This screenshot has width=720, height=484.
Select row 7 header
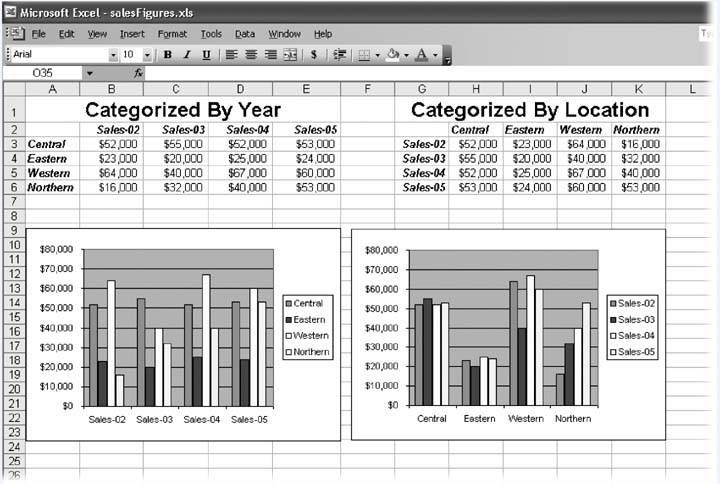click(x=14, y=202)
